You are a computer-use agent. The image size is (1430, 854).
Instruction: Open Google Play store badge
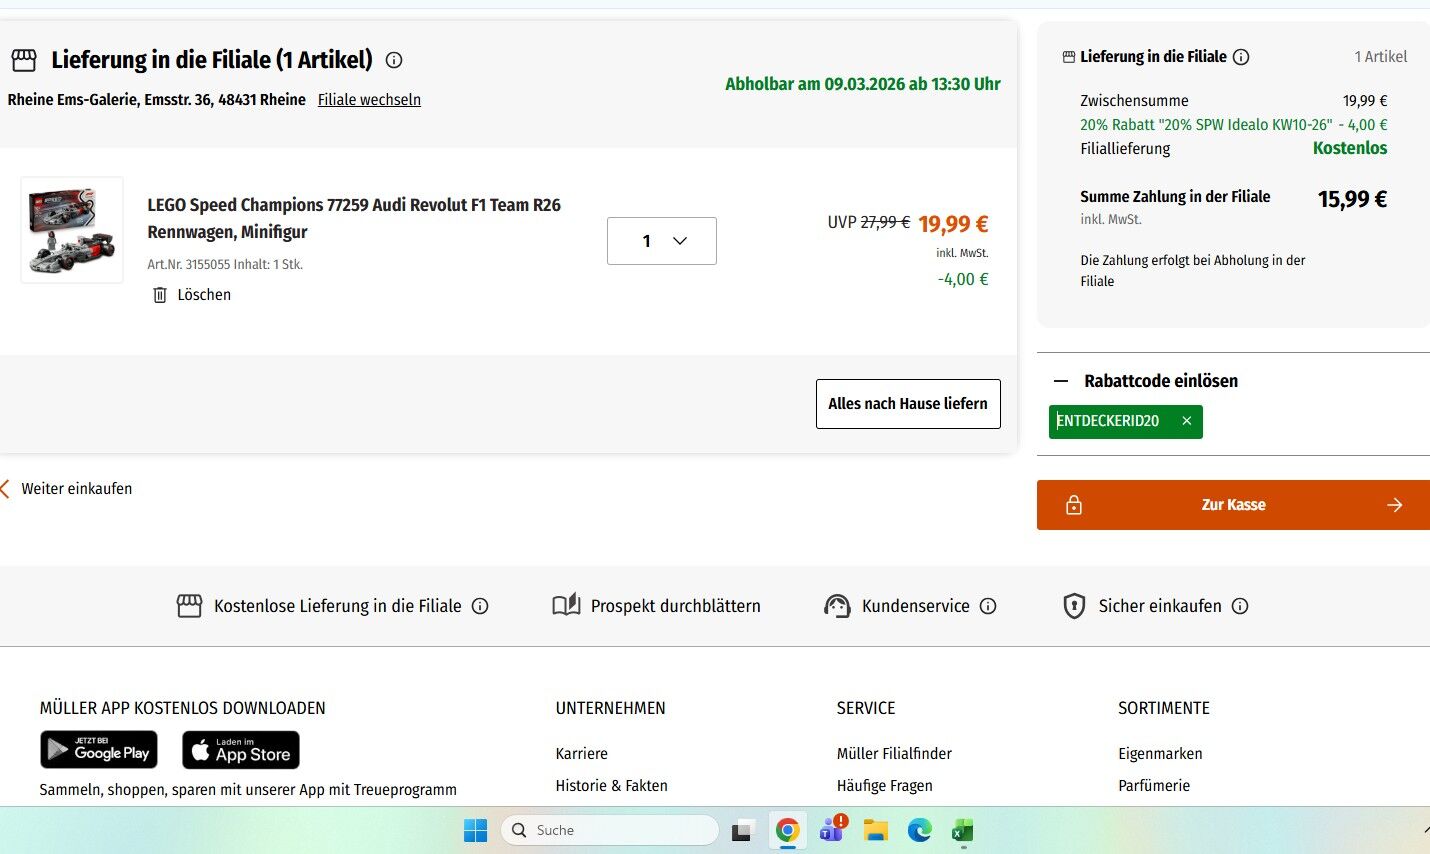pyautogui.click(x=99, y=750)
